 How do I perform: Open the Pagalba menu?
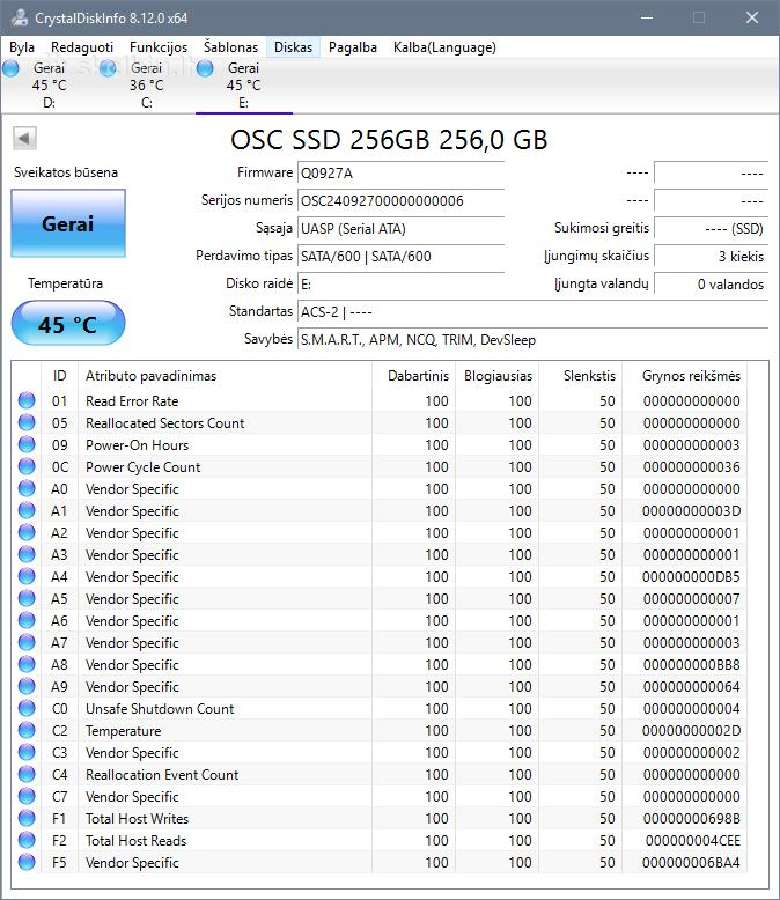click(x=352, y=47)
